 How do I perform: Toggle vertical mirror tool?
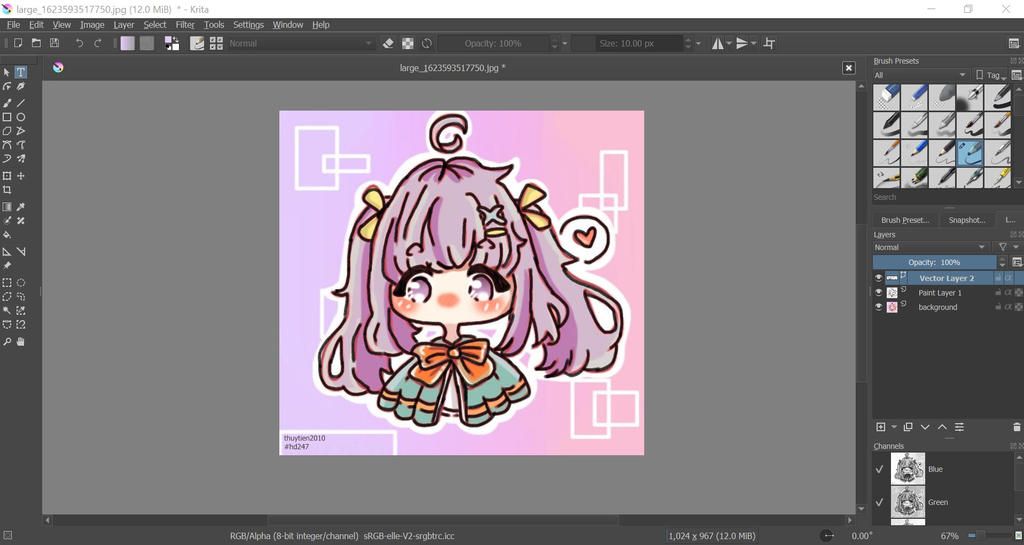point(742,43)
